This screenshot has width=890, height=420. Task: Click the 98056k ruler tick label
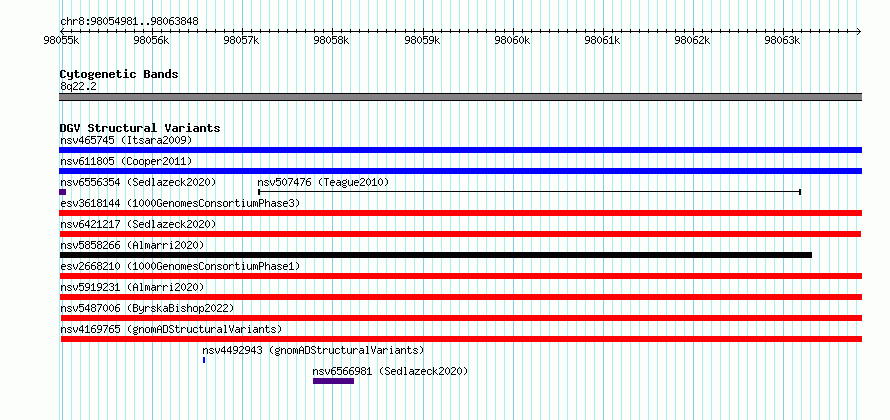pyautogui.click(x=151, y=41)
